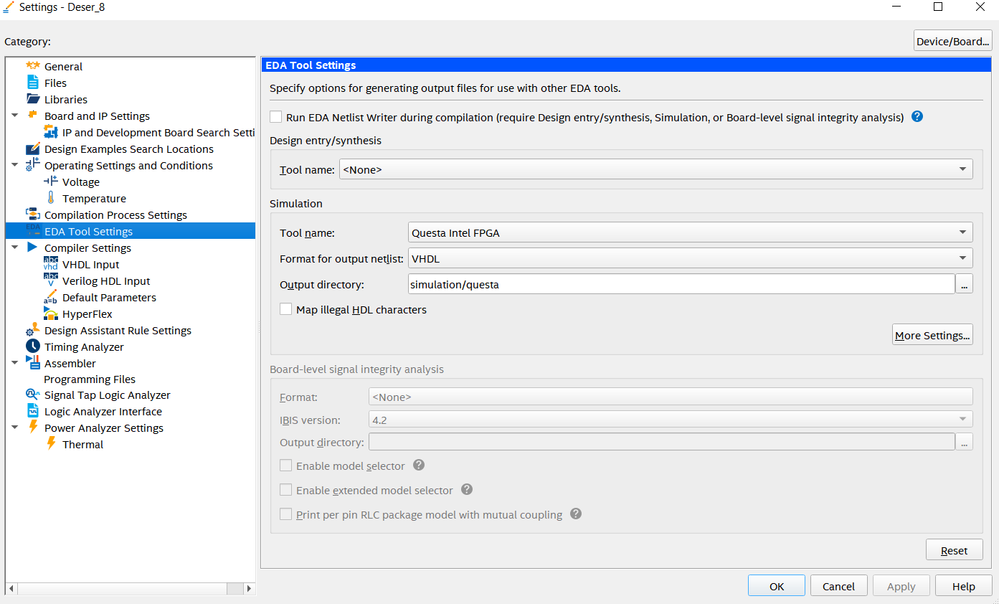Select VHDL Input in category tree
This screenshot has height=604, width=999.
[x=90, y=265]
